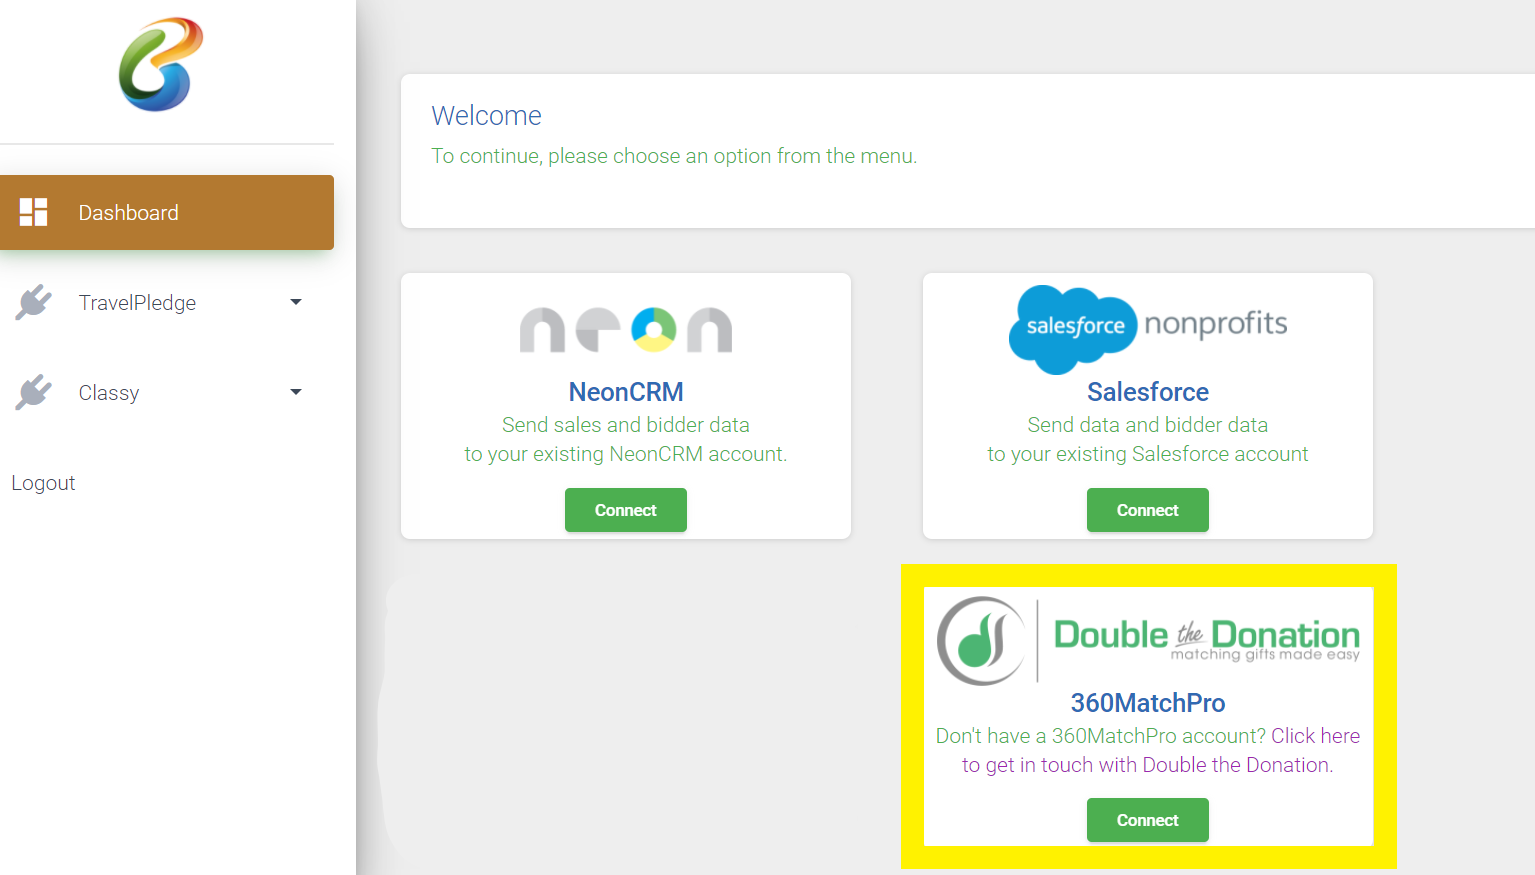Viewport: 1535px width, 875px height.
Task: Expand the Classy dropdown arrow
Action: [296, 392]
